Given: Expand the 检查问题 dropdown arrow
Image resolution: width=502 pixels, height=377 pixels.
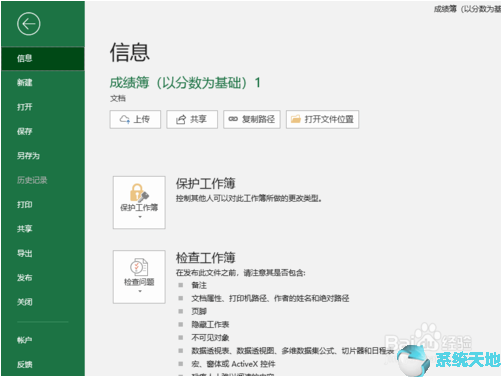Looking at the screenshot, I should tap(140, 291).
